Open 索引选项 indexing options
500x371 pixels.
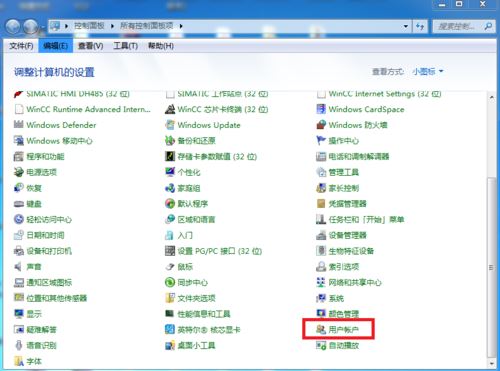[x=337, y=267]
